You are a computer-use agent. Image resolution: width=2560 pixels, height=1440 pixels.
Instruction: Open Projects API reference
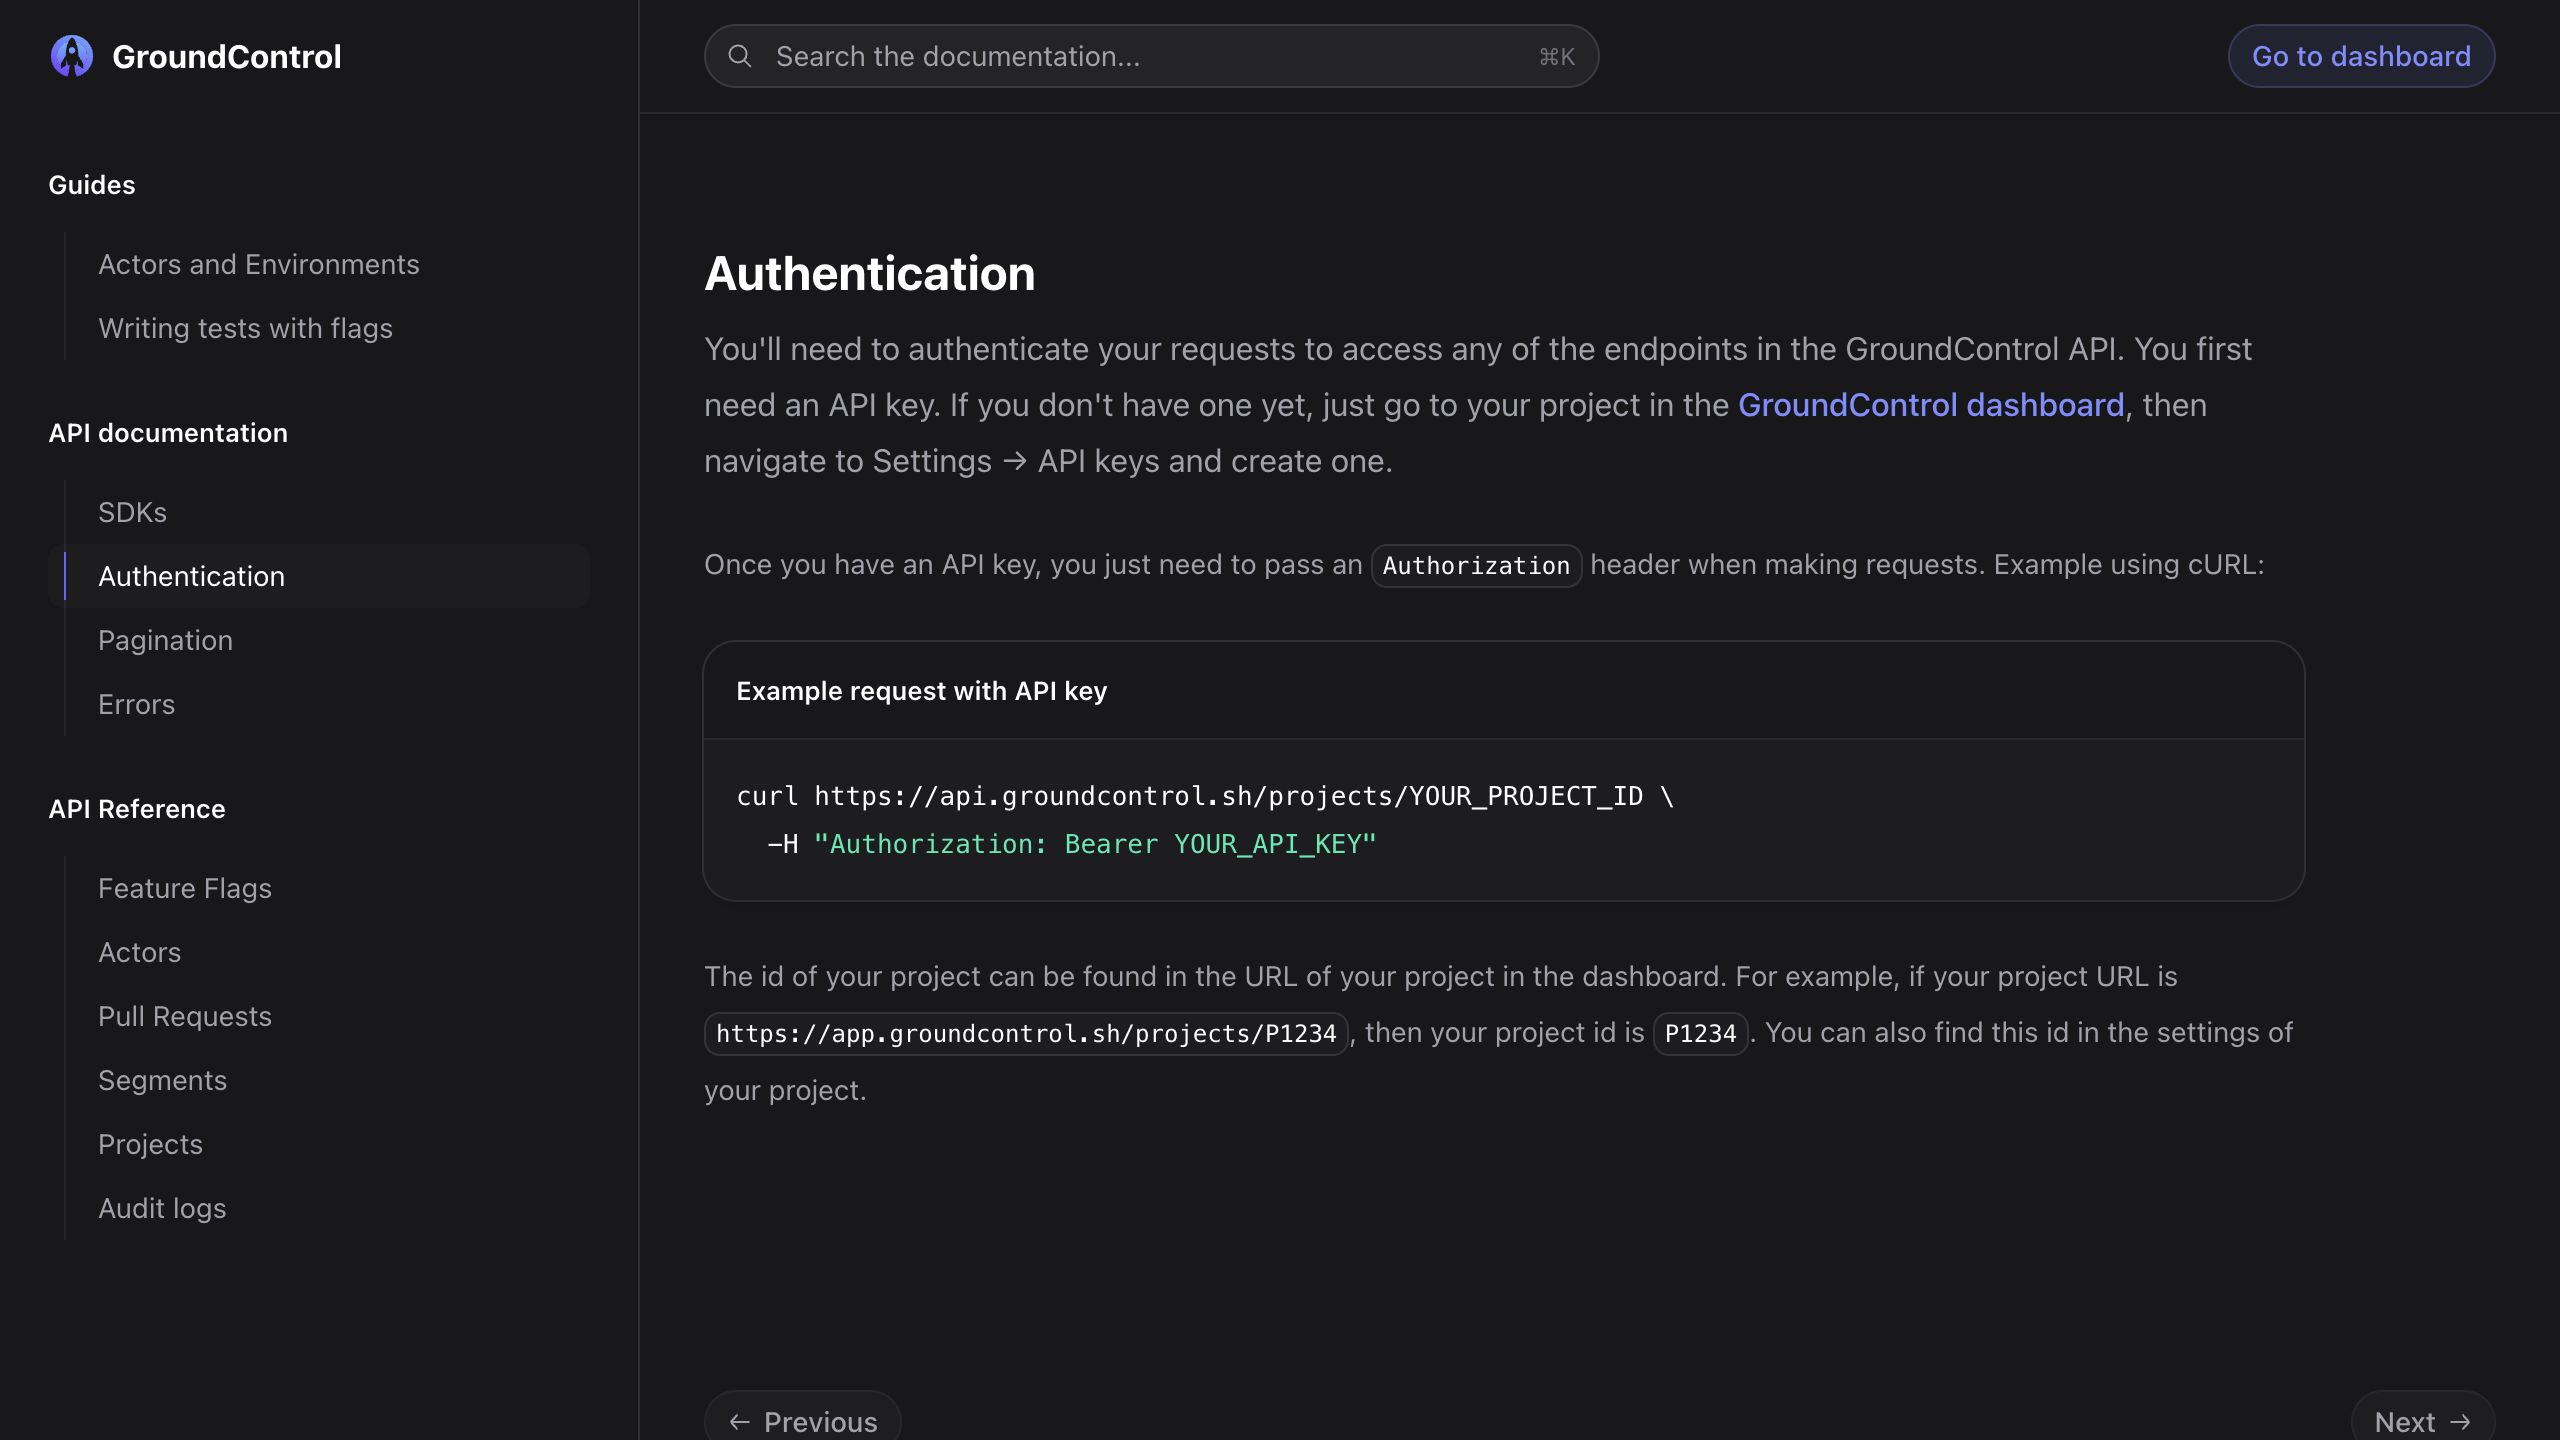click(x=150, y=1144)
